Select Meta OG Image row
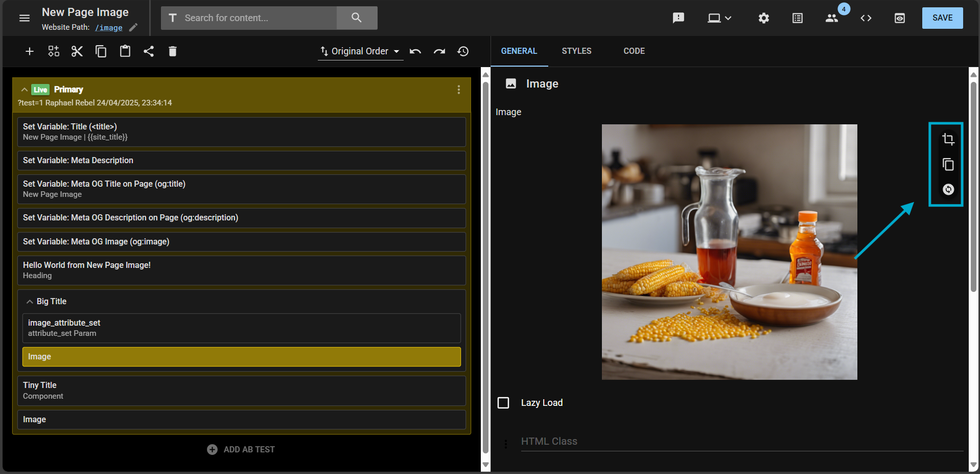Image resolution: width=980 pixels, height=474 pixels. [244, 241]
